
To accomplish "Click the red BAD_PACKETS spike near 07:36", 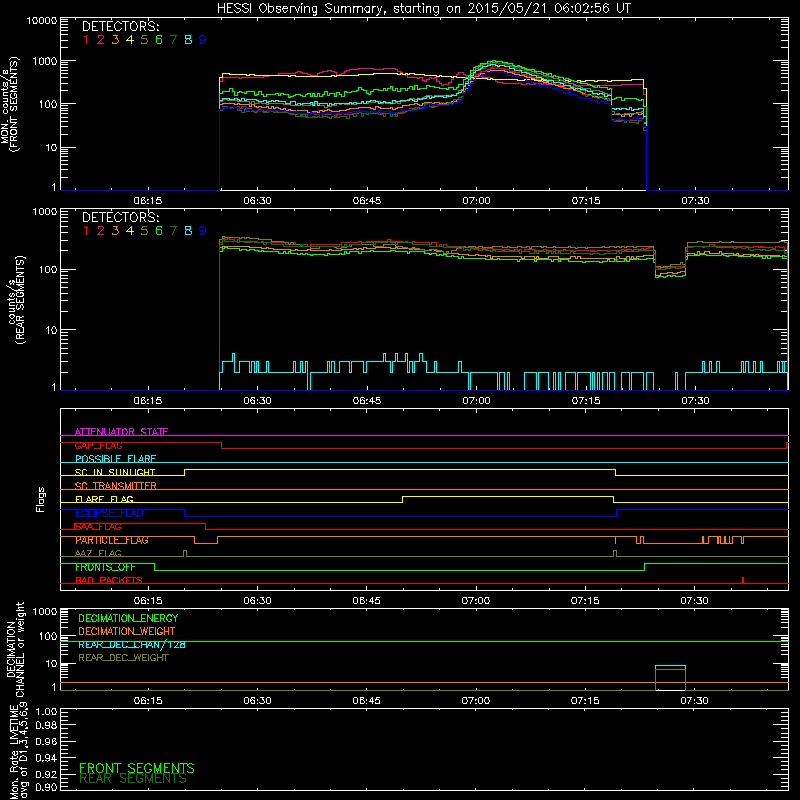I will click(x=743, y=580).
